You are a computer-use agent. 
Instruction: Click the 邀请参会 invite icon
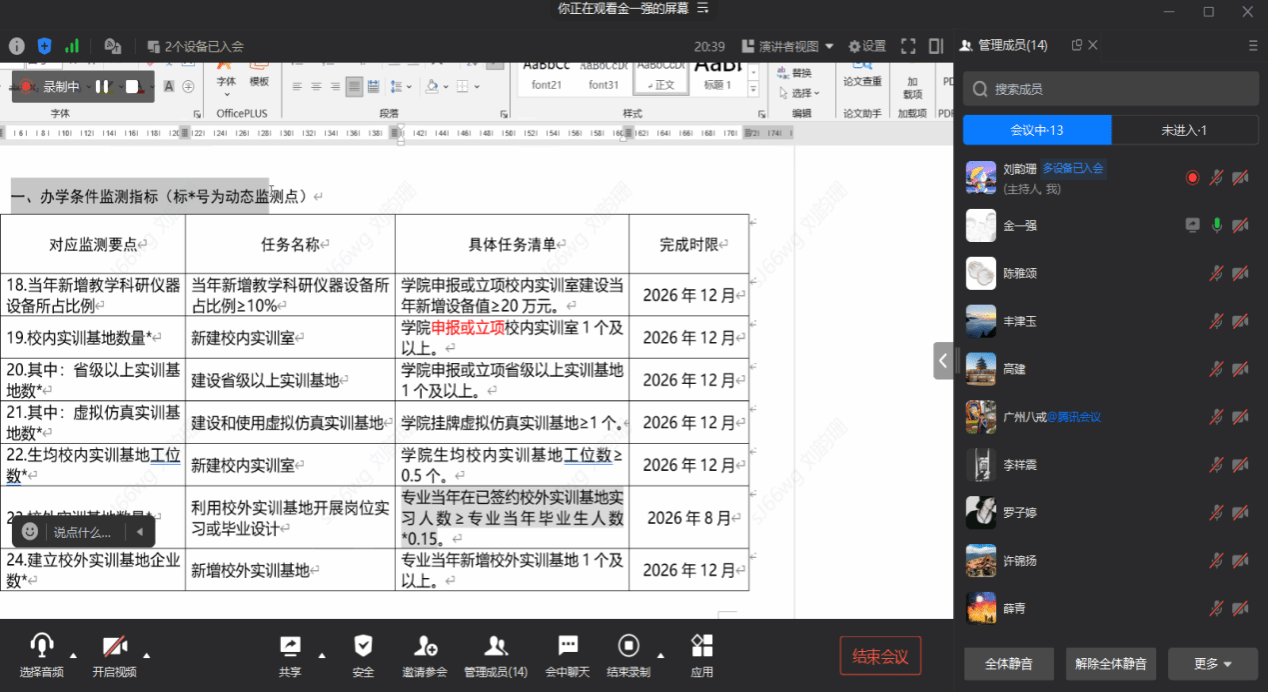(426, 646)
